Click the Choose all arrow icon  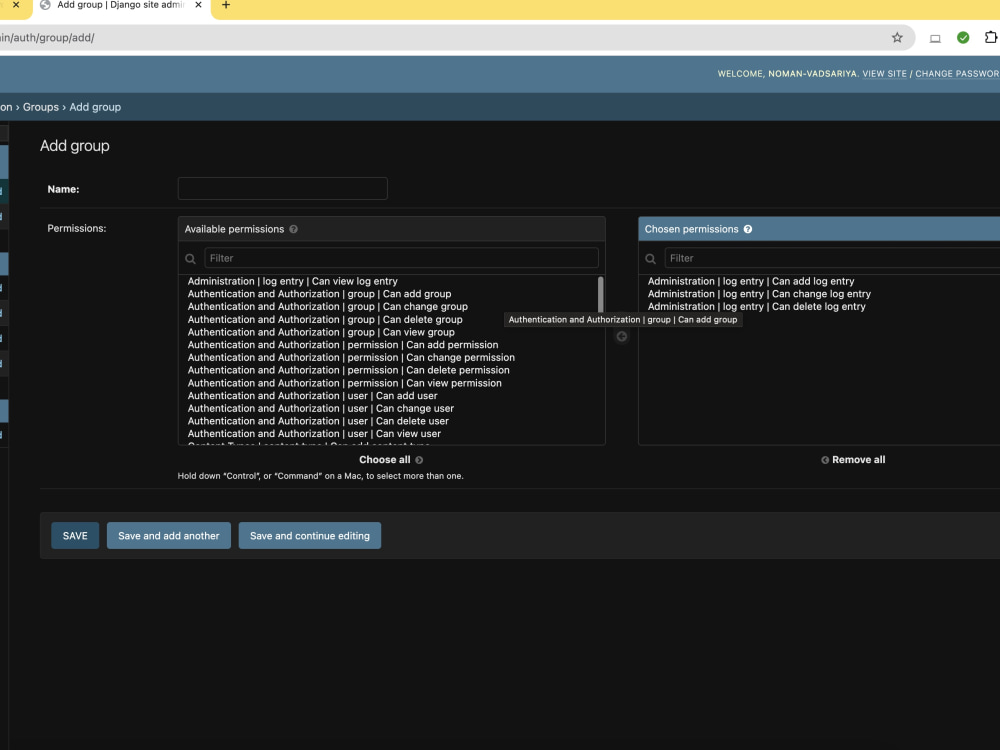pos(419,460)
